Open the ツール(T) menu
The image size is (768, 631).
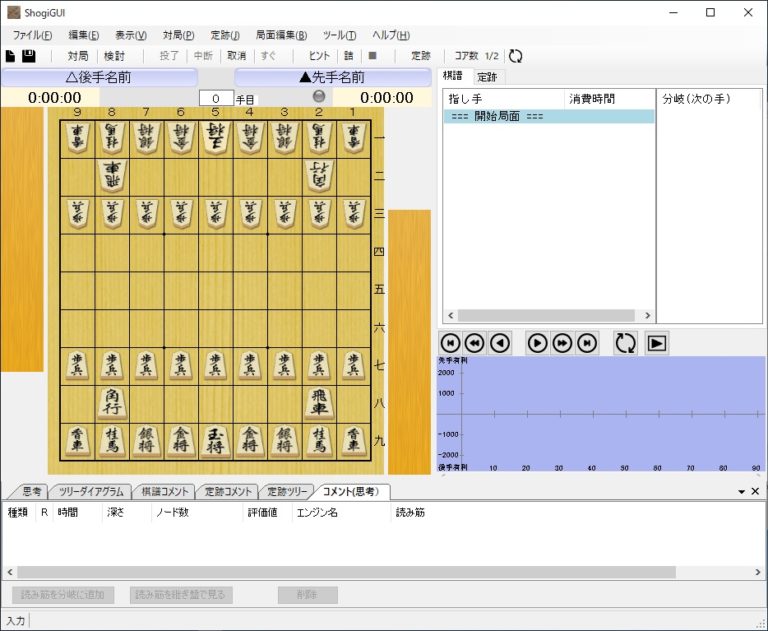(339, 35)
